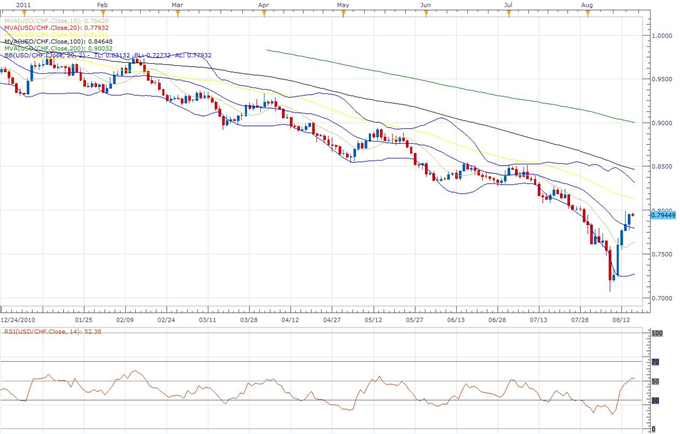The image size is (680, 434).
Task: Click the Apr month marker triangle
Action: pyautogui.click(x=264, y=13)
